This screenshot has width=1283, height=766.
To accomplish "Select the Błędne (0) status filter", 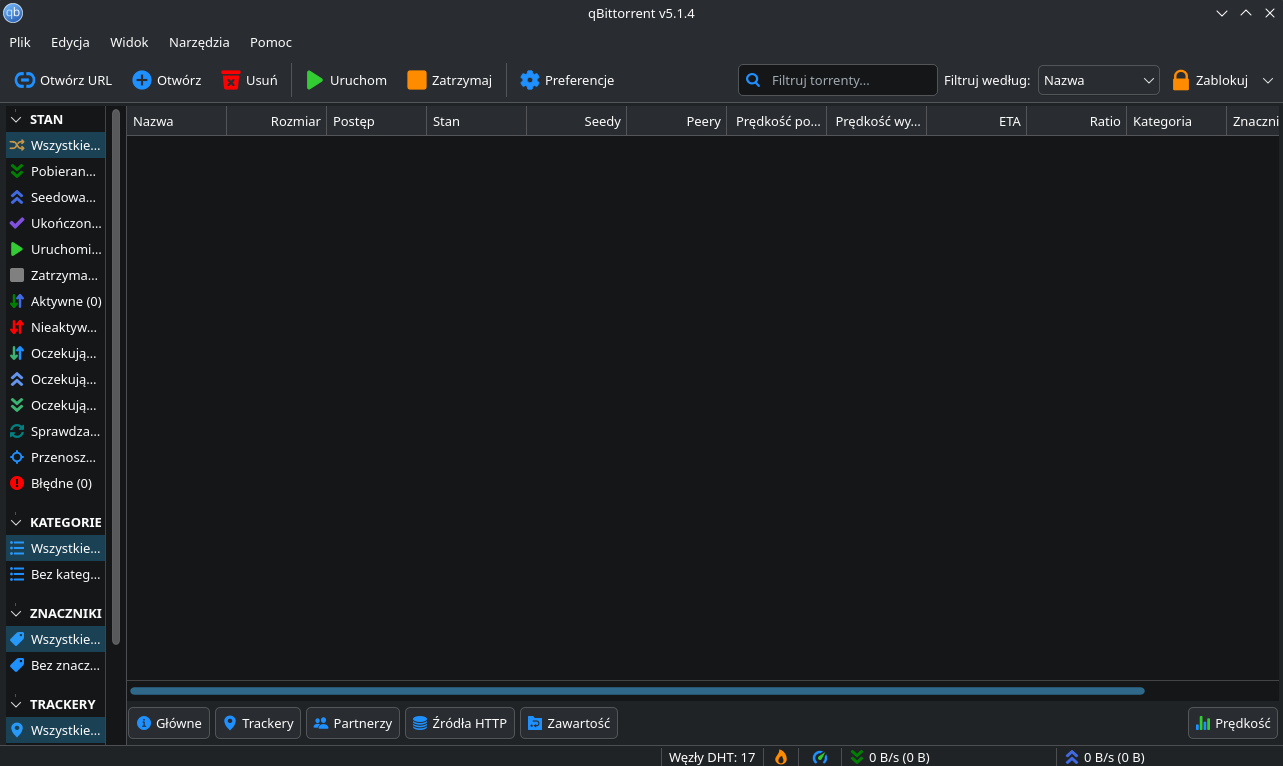I will point(55,483).
